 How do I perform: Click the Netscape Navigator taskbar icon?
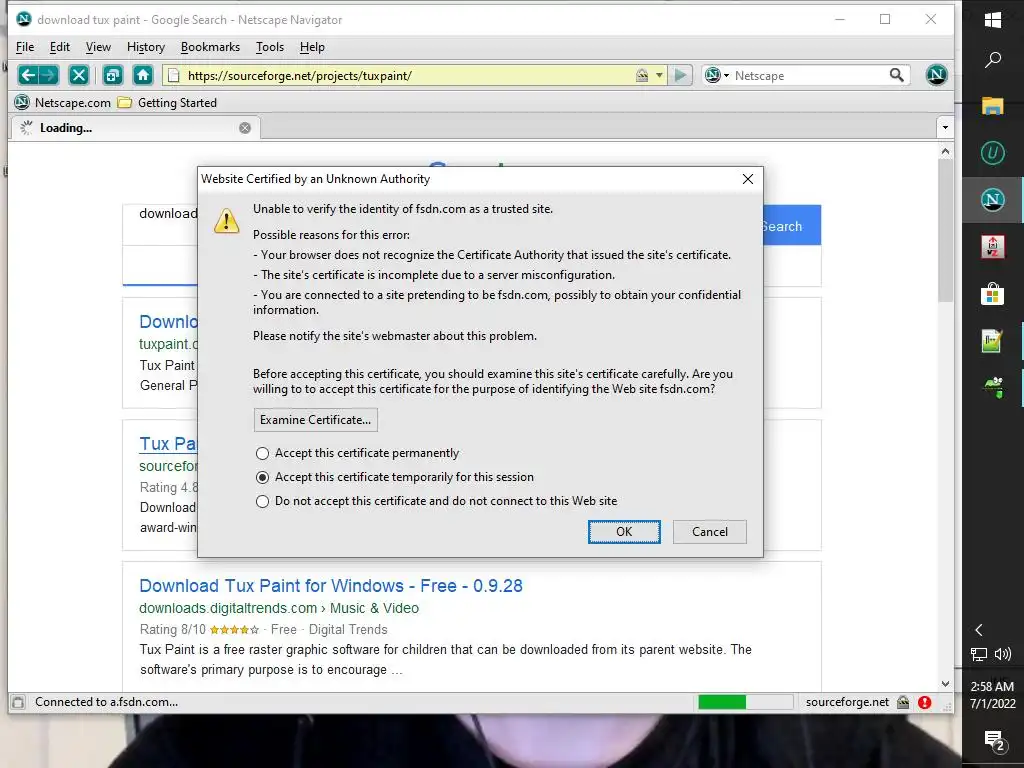click(x=993, y=200)
